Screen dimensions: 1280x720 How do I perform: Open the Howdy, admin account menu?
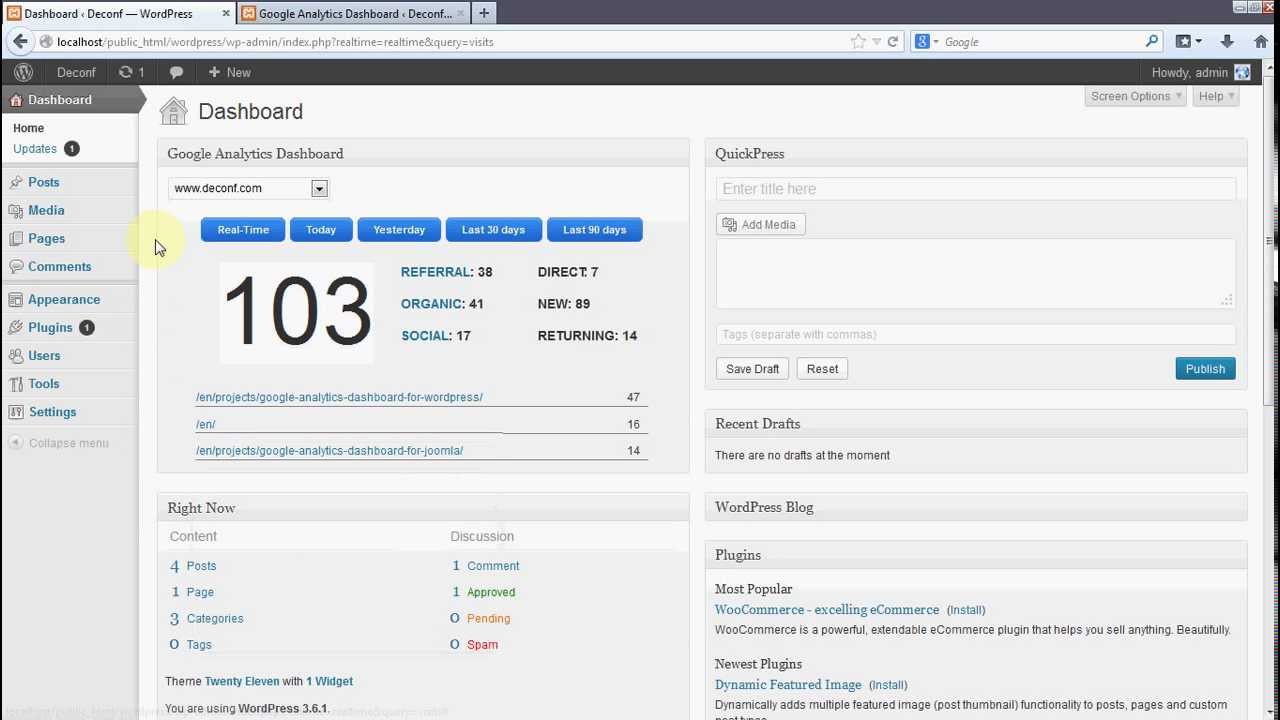point(1201,72)
